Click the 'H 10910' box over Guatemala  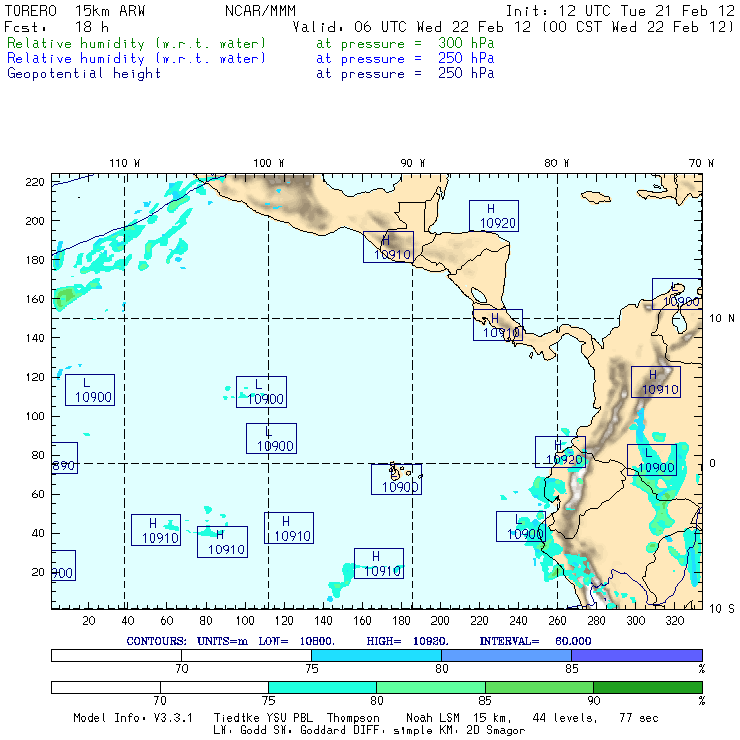tap(388, 247)
